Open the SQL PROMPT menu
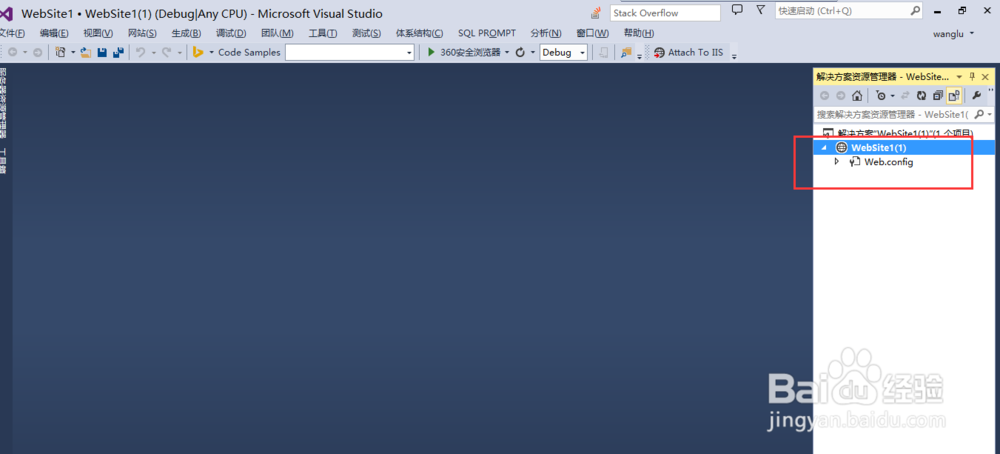Image resolution: width=1000 pixels, height=454 pixels. (x=487, y=33)
